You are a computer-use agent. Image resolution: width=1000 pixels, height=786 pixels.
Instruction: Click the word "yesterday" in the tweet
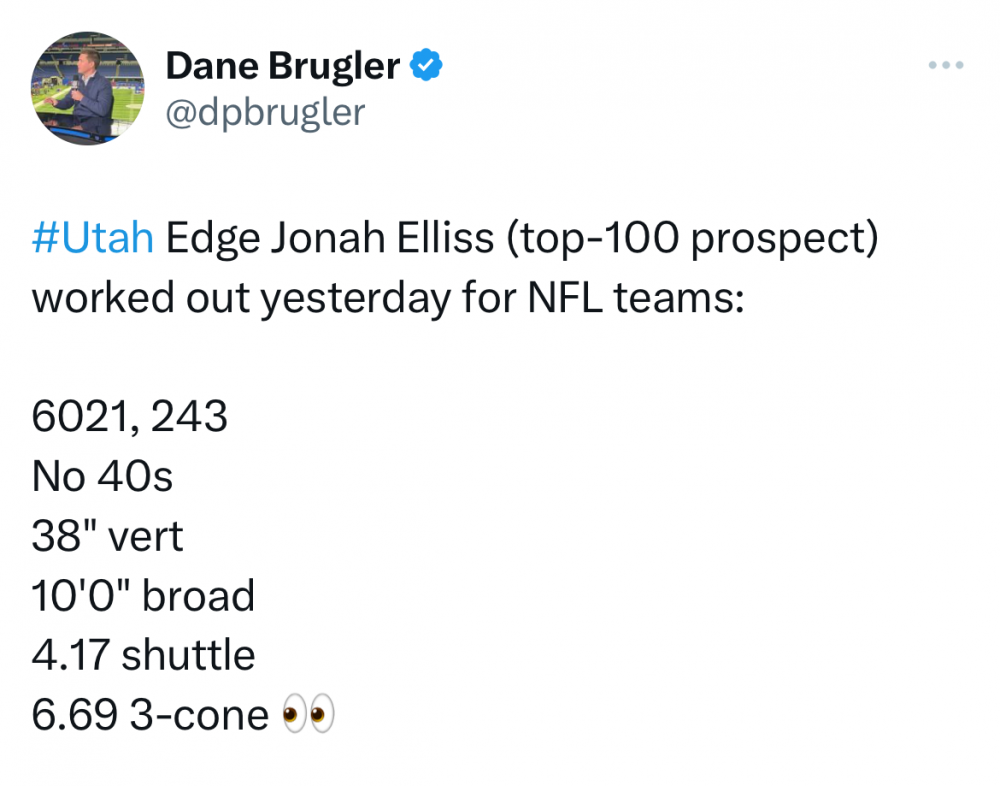(352, 298)
